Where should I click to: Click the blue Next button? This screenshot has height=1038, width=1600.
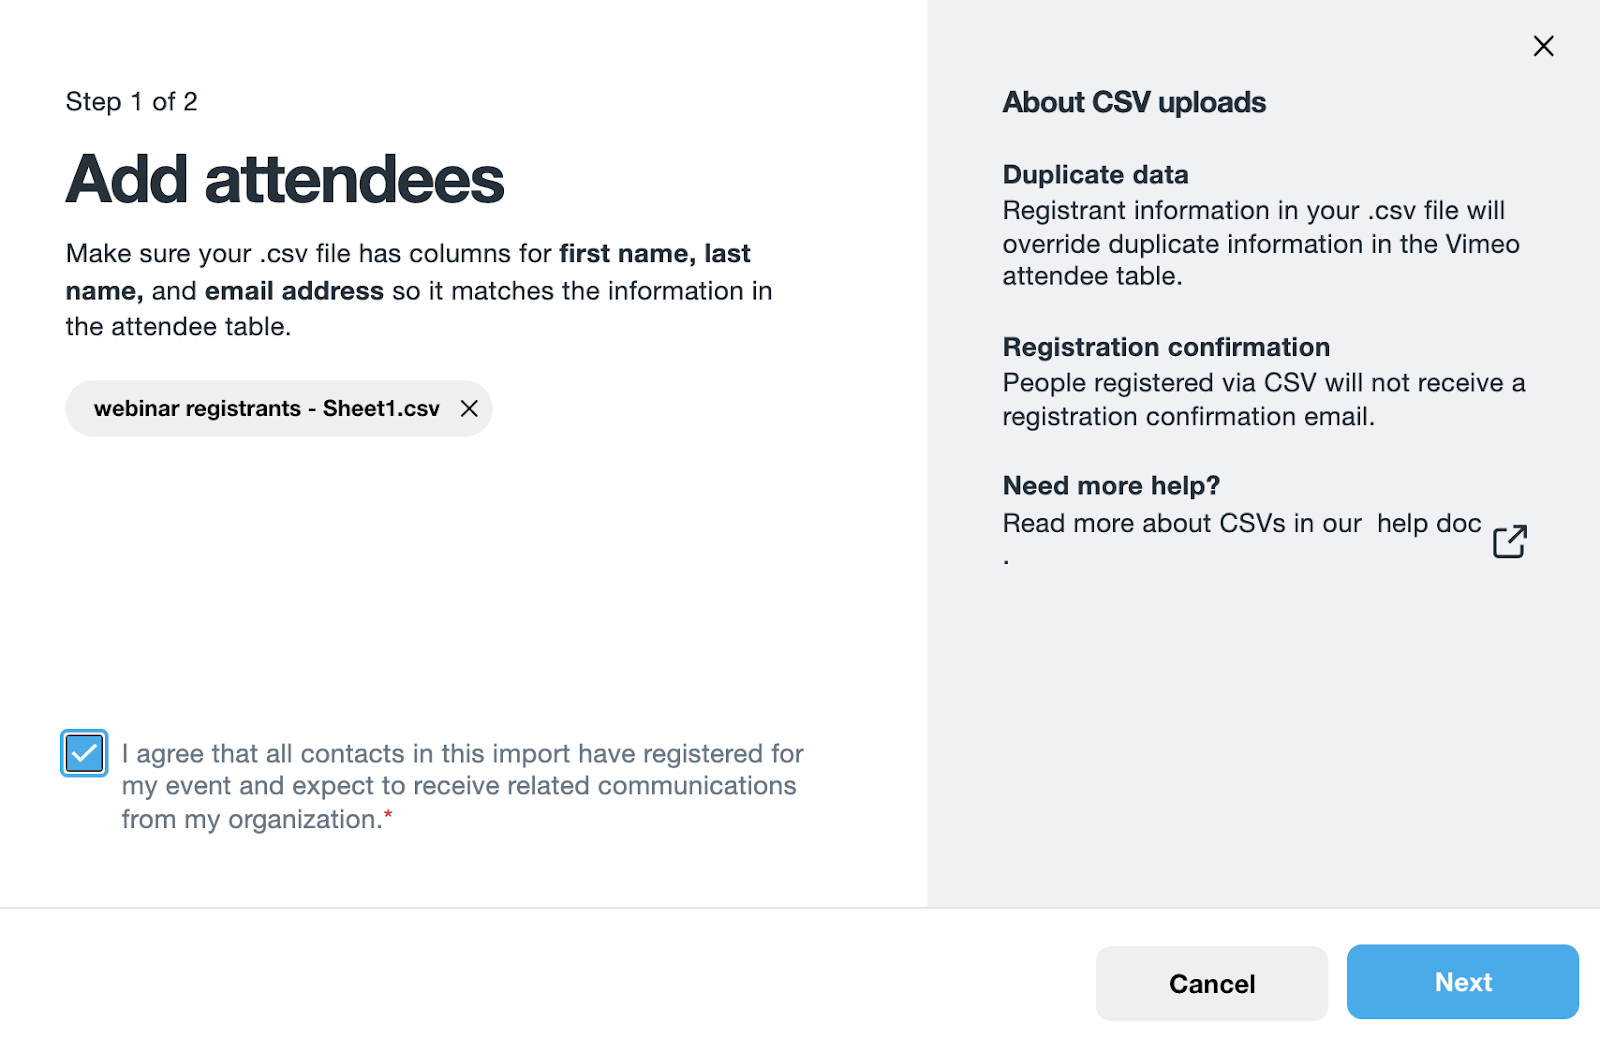[x=1462, y=982]
